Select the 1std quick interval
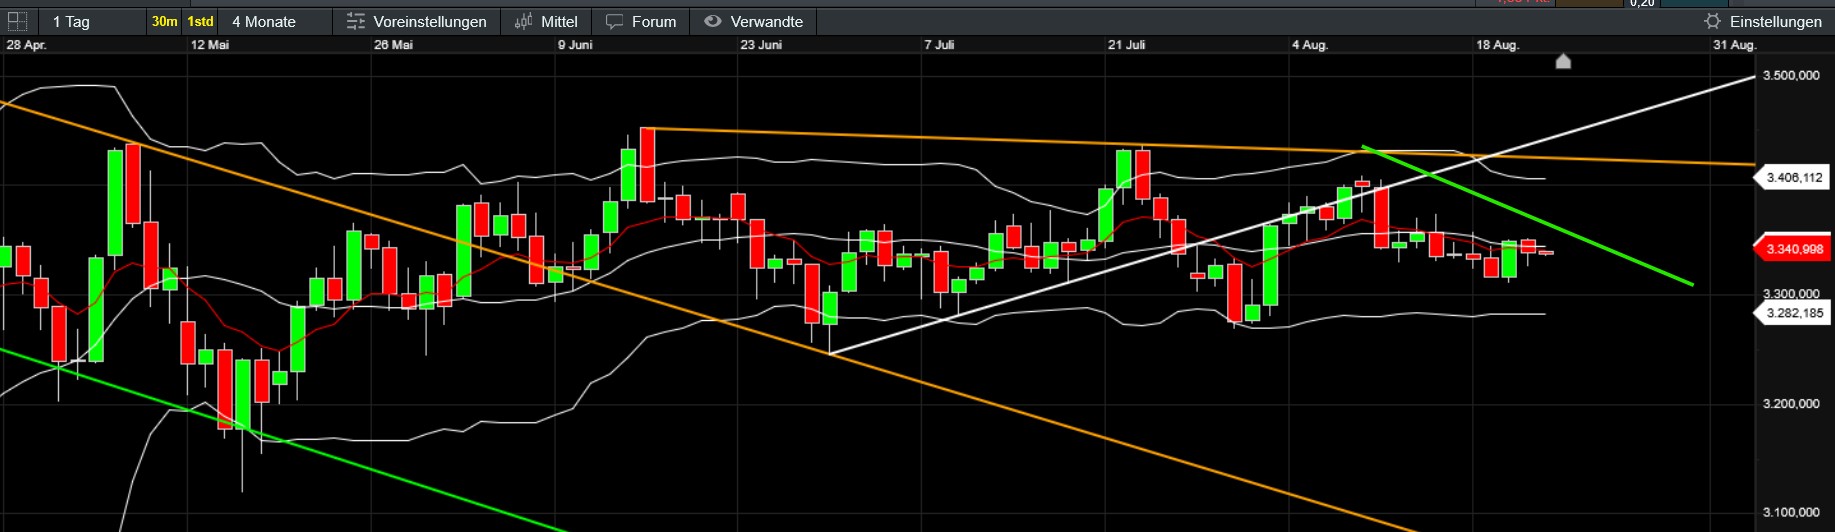Viewport: 1835px width, 532px height. (201, 21)
